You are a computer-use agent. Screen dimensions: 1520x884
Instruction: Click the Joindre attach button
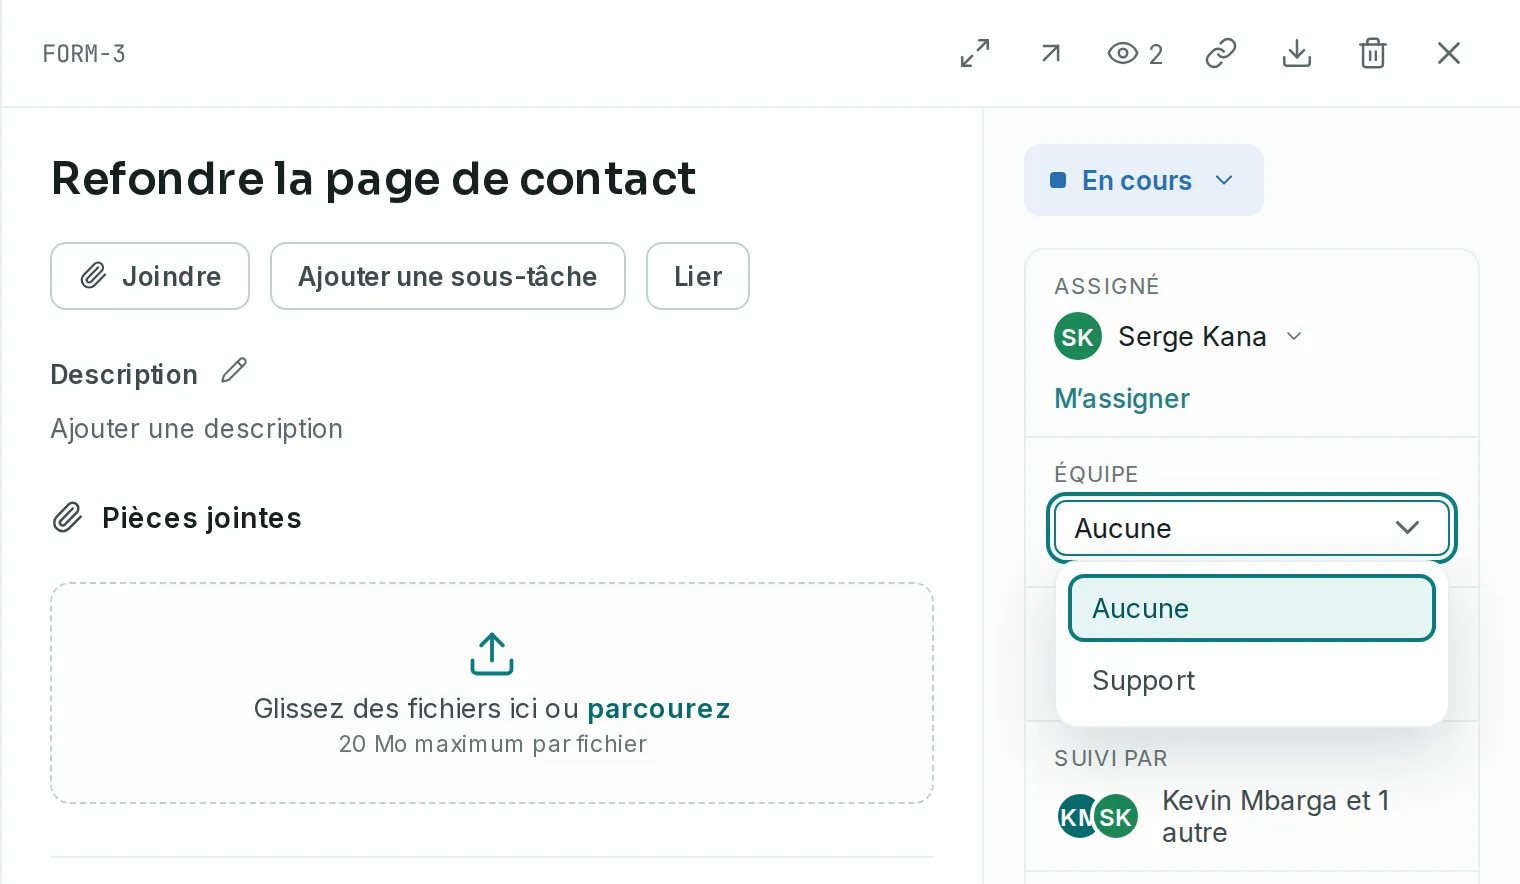tap(150, 276)
